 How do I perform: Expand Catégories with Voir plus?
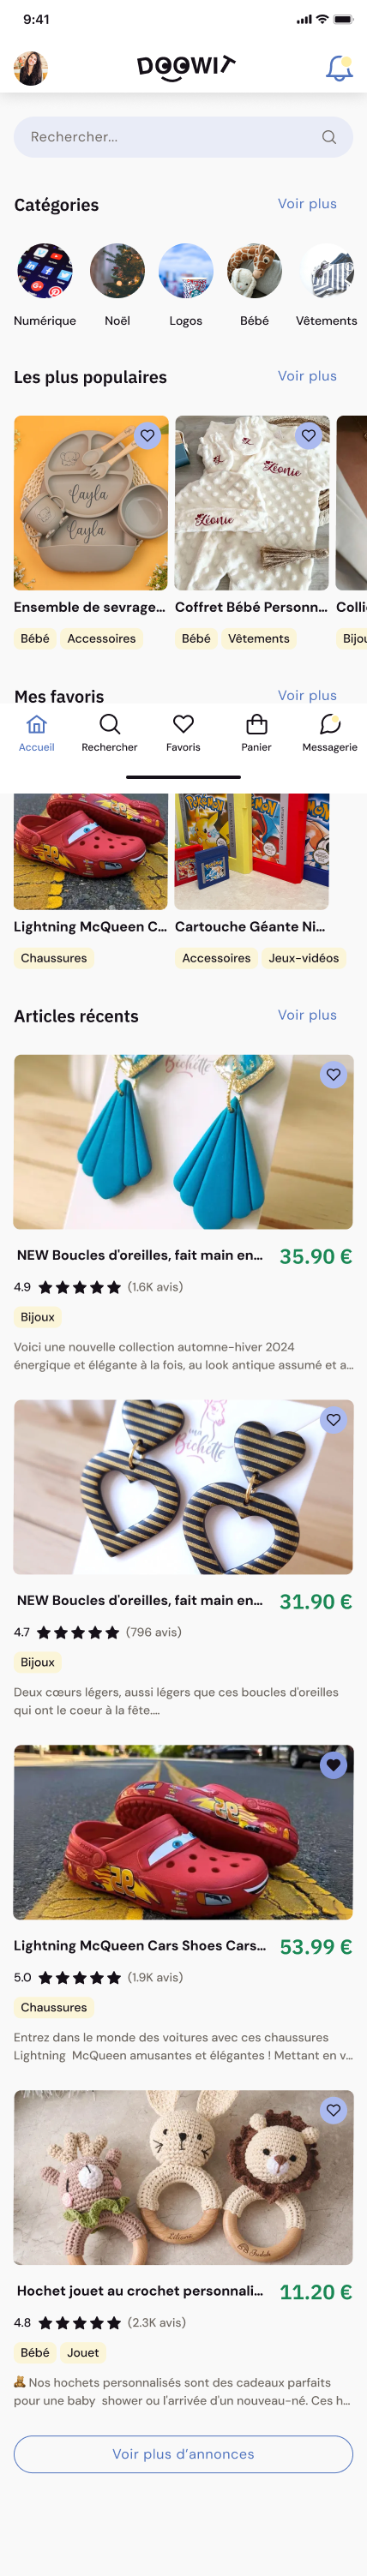click(307, 203)
